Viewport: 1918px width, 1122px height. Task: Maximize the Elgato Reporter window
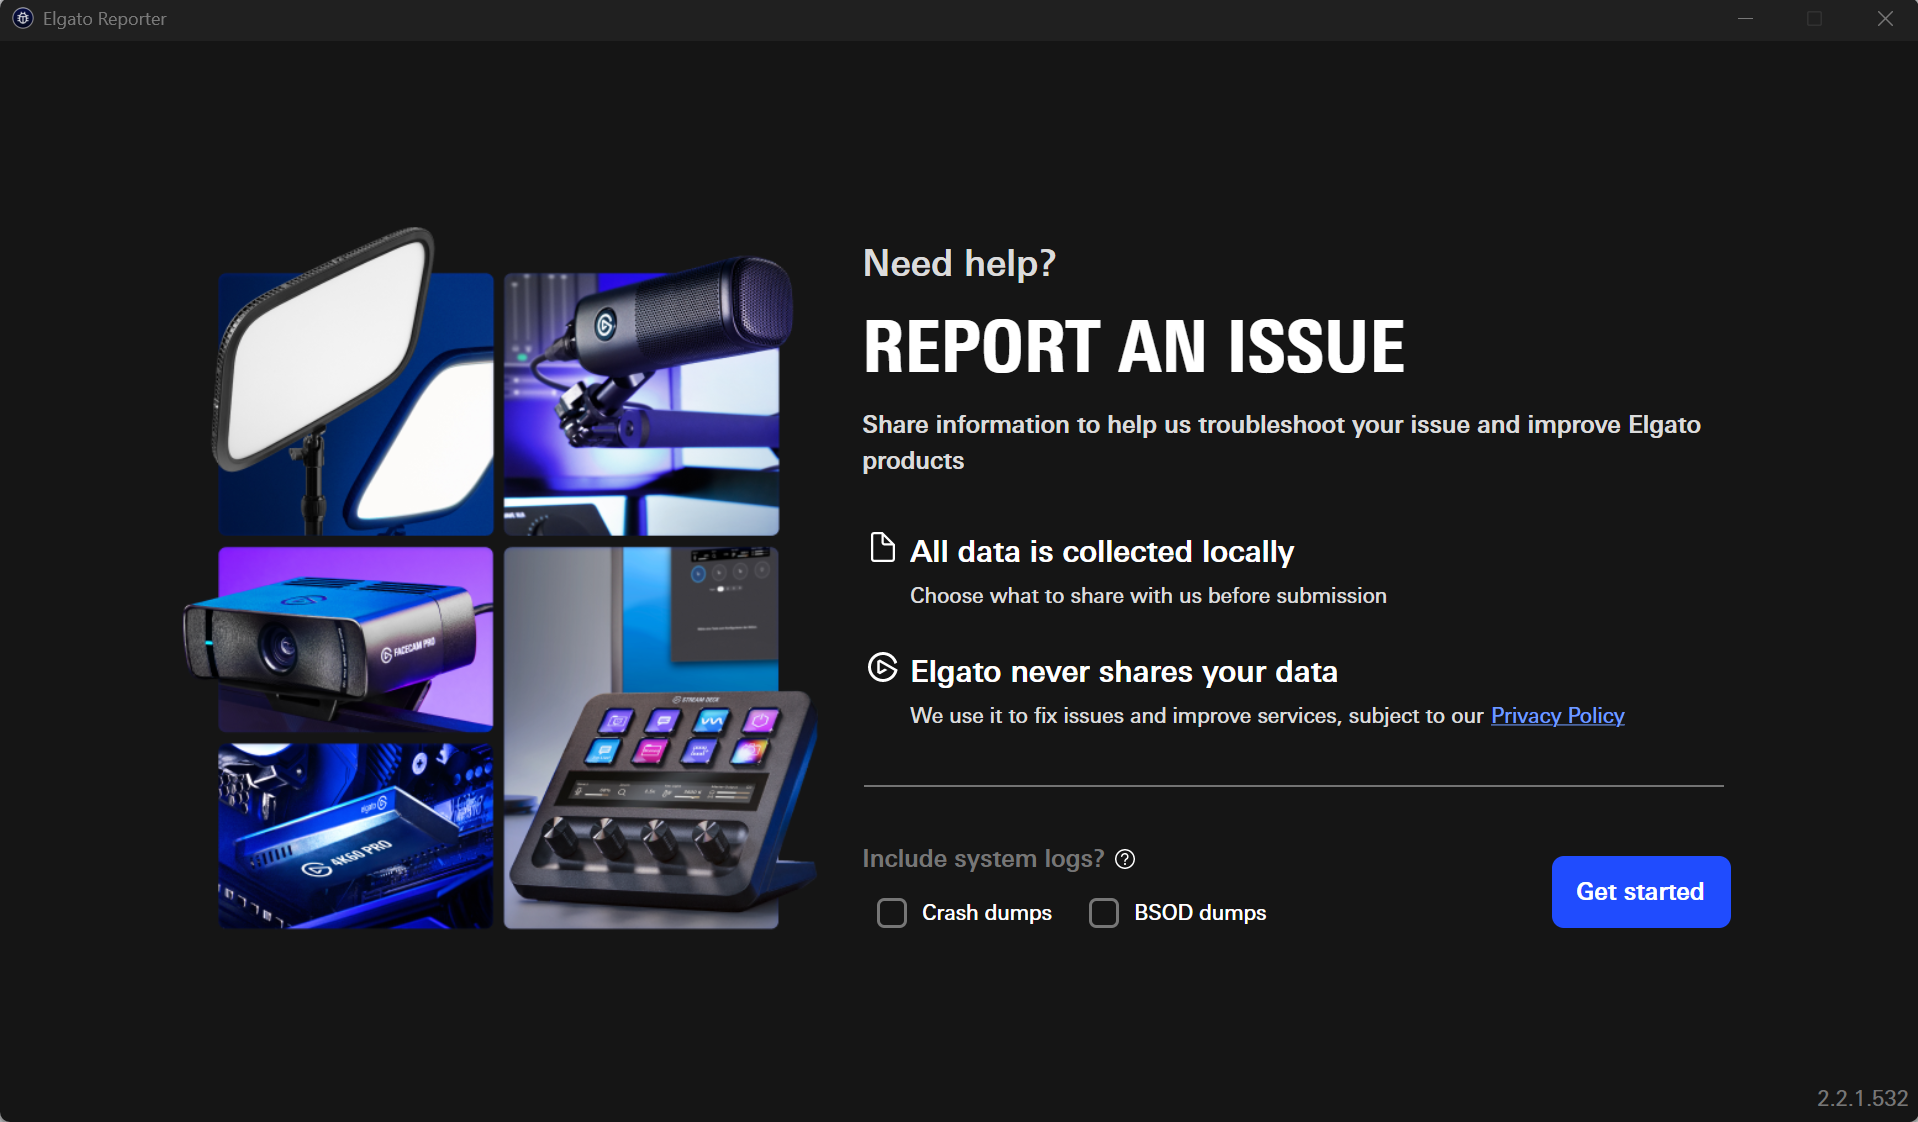pyautogui.click(x=1814, y=19)
